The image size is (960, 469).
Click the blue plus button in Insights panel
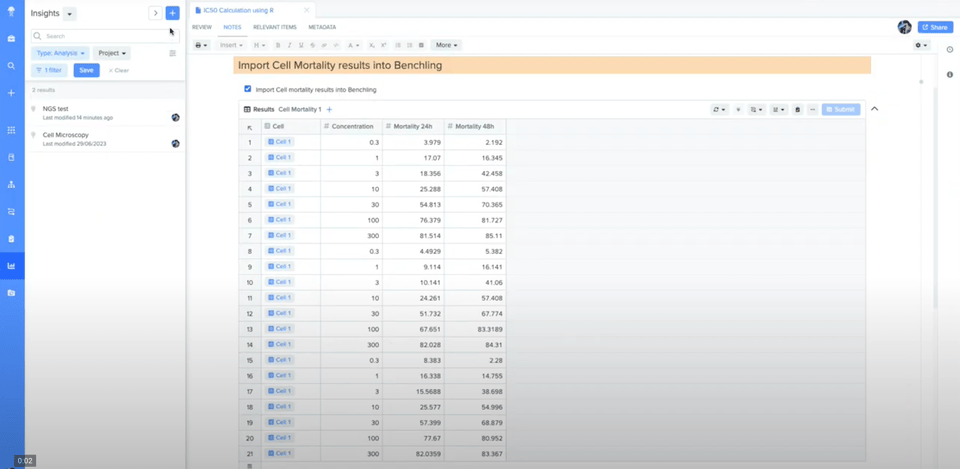coord(172,13)
